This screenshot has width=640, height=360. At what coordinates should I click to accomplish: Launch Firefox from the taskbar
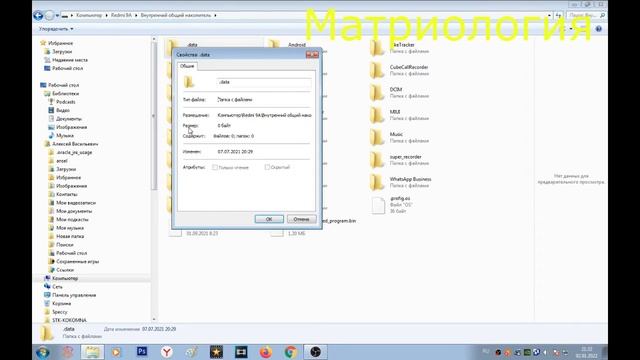pyautogui.click(x=266, y=351)
